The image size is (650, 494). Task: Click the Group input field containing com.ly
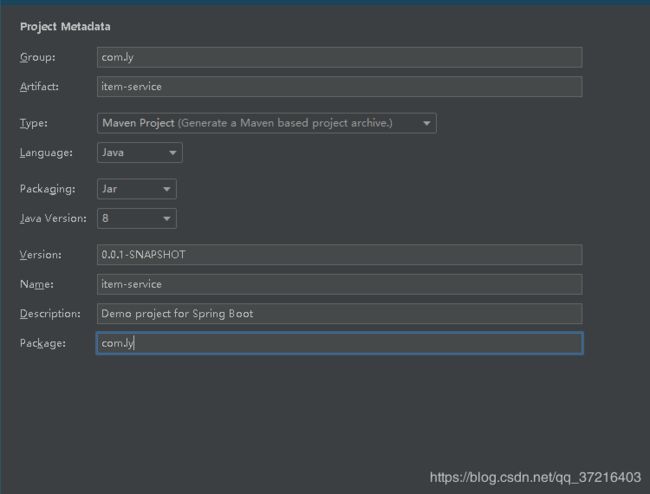pyautogui.click(x=340, y=57)
